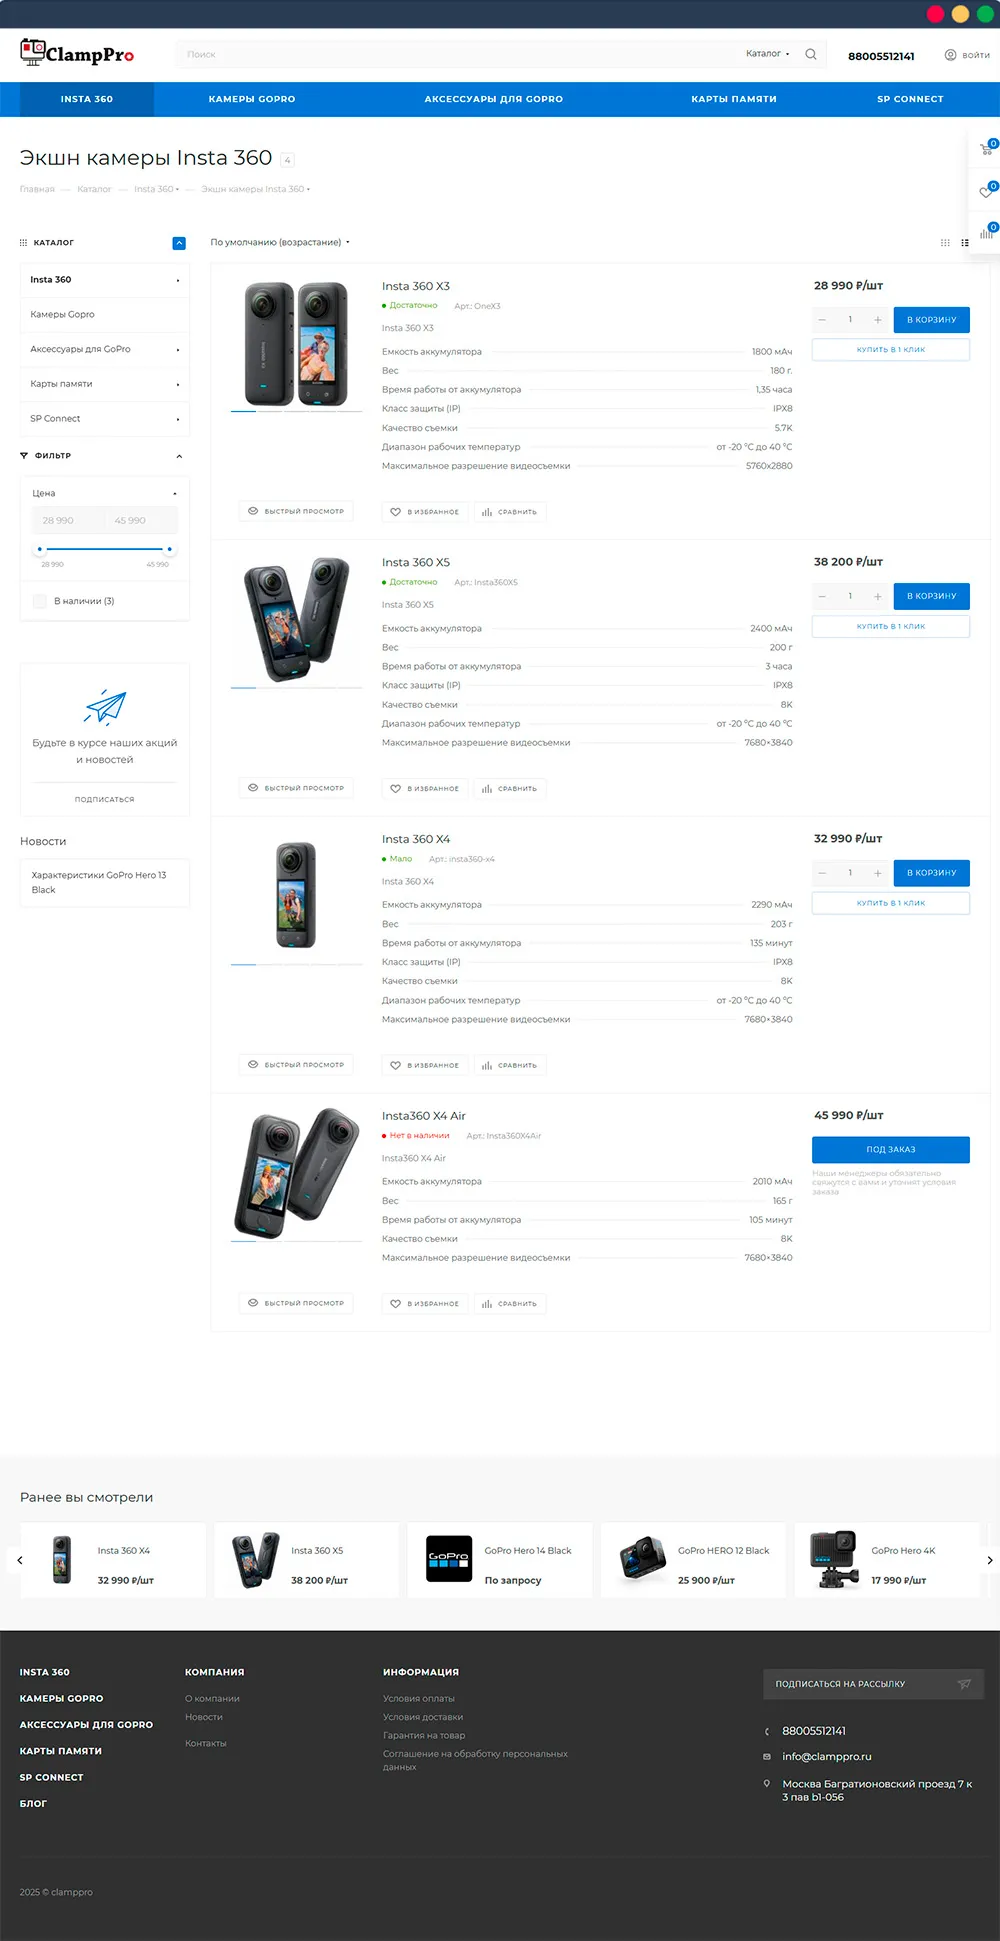Image resolution: width=1000 pixels, height=1941 pixels.
Task: Tick the 'В наличии (3)' checkbox
Action: [40, 601]
